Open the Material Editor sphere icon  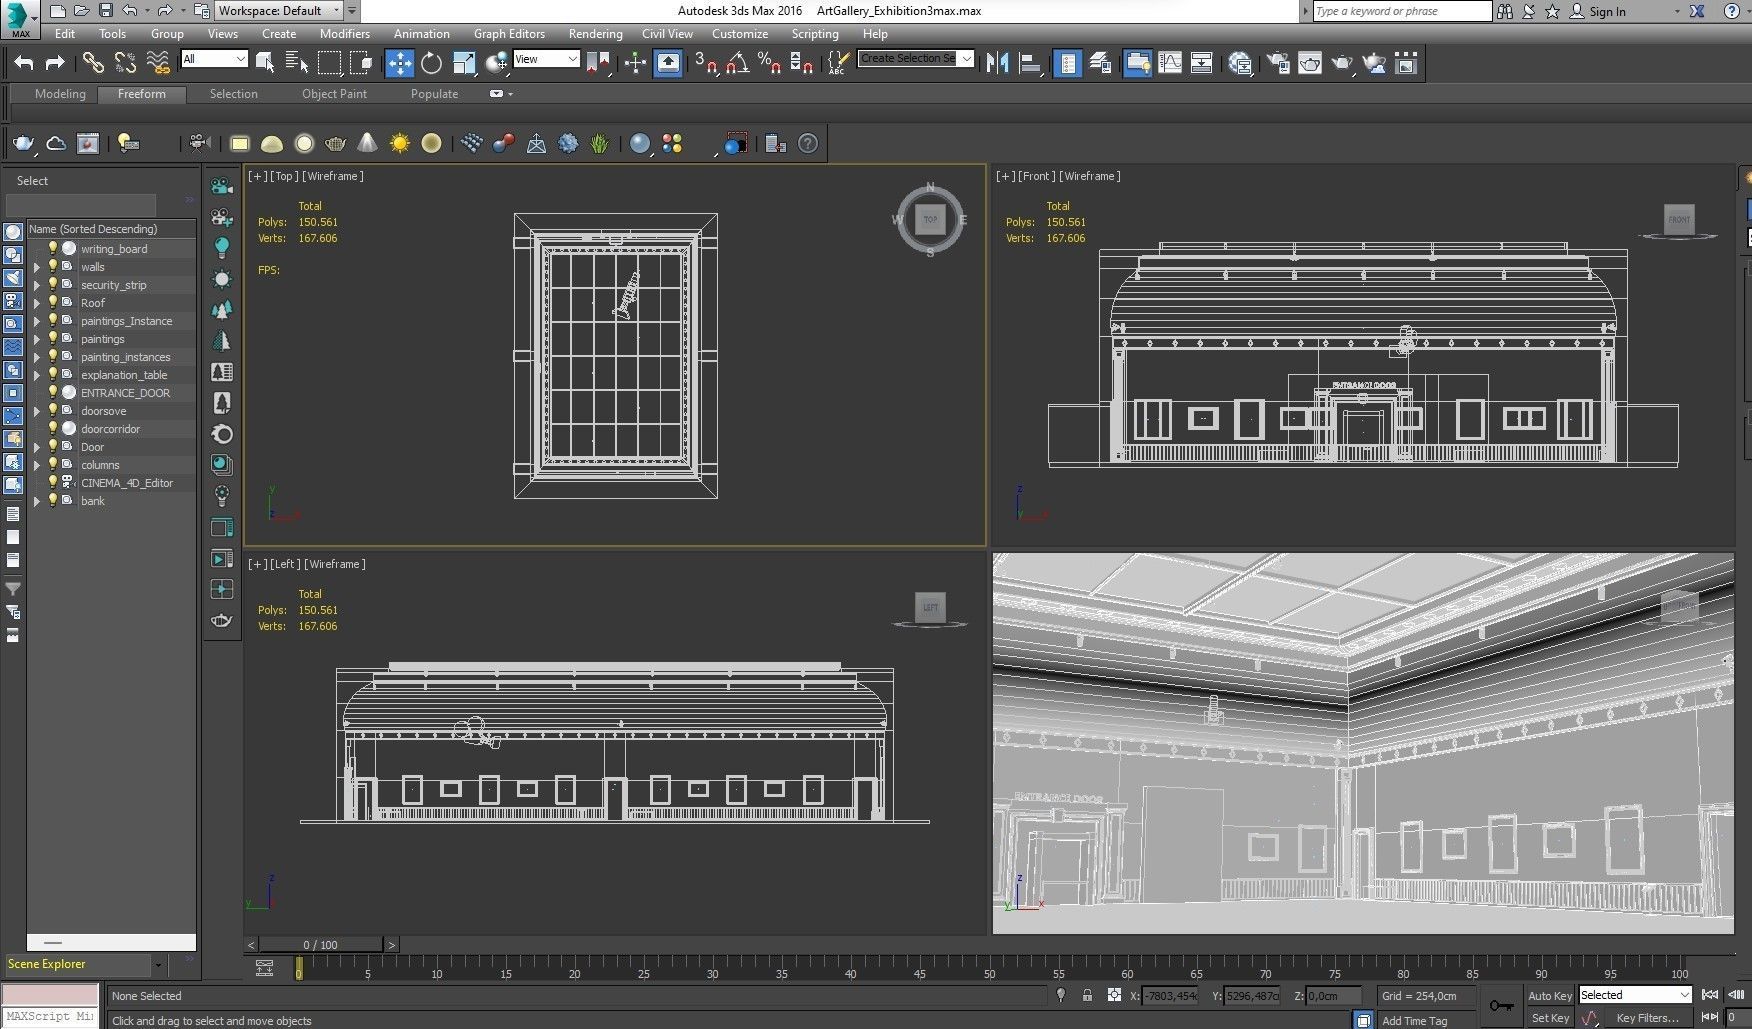pyautogui.click(x=1240, y=63)
